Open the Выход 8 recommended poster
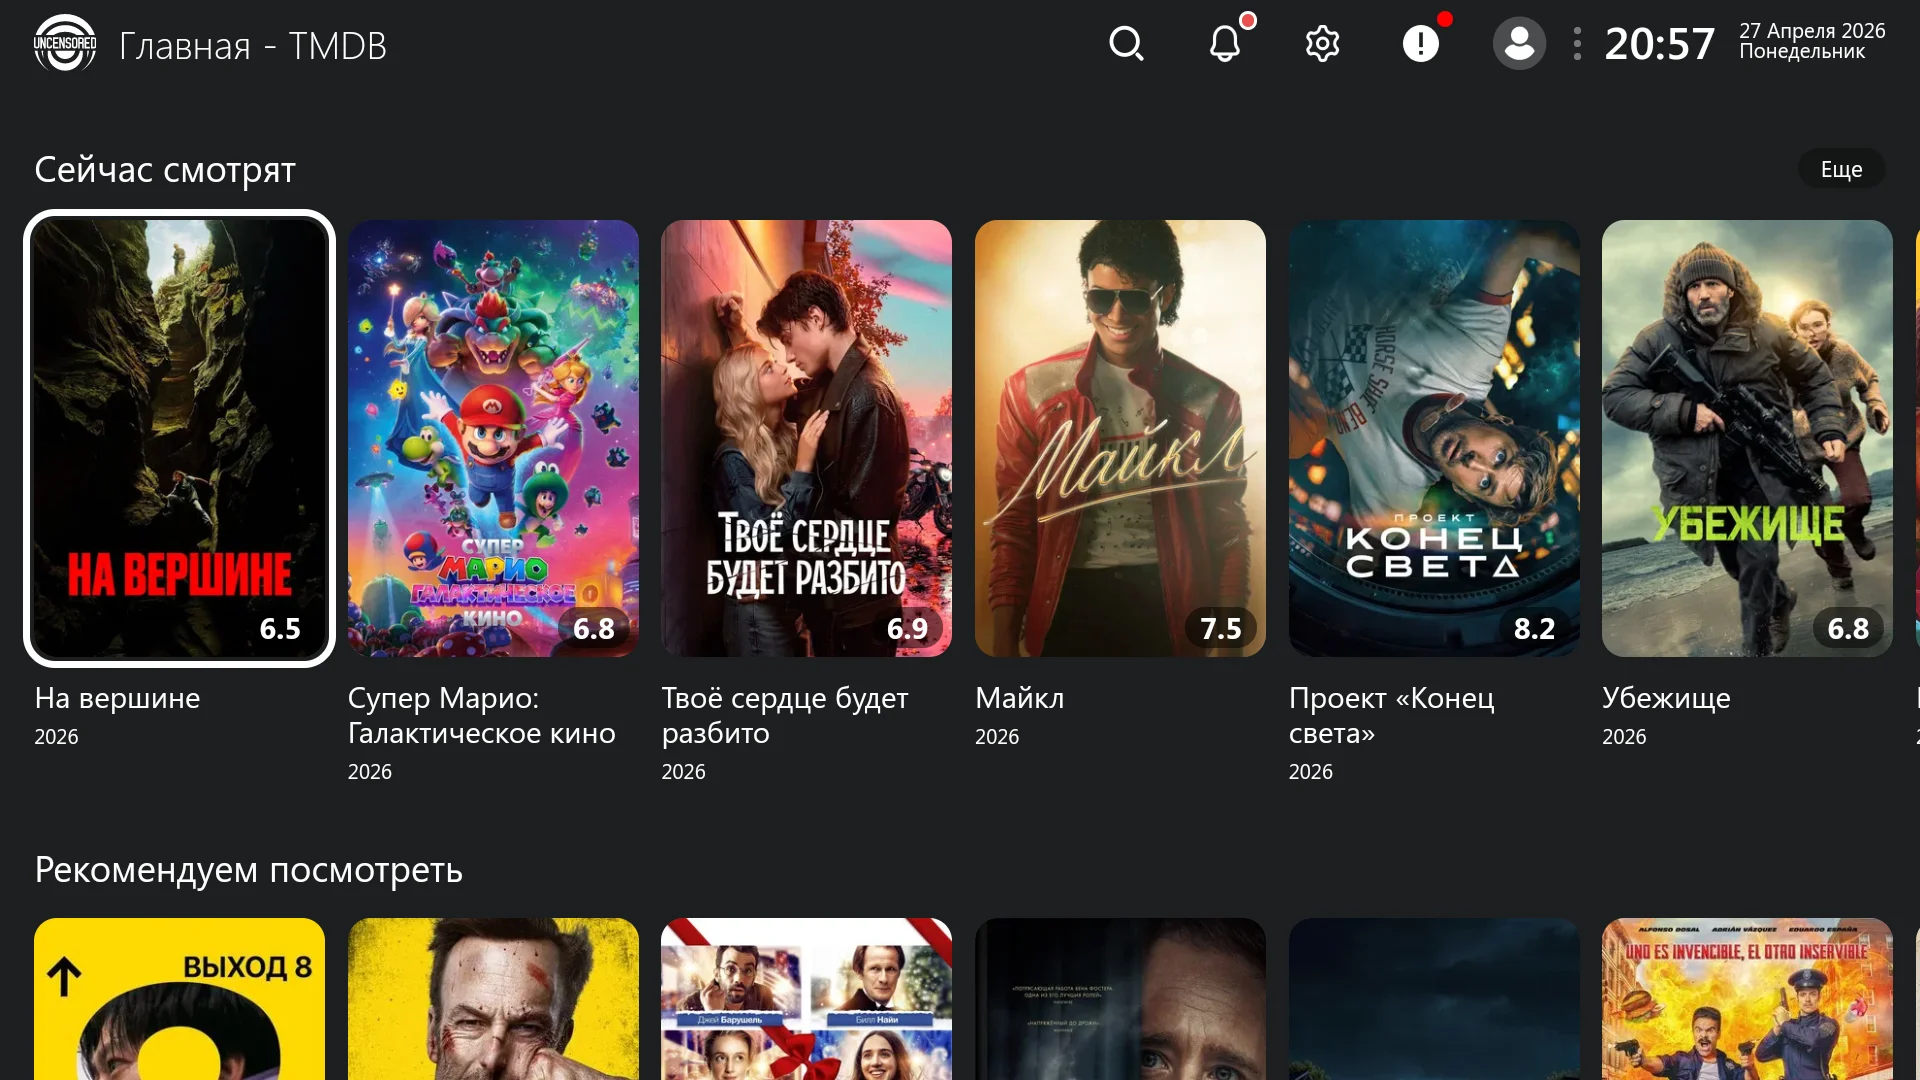 (179, 999)
